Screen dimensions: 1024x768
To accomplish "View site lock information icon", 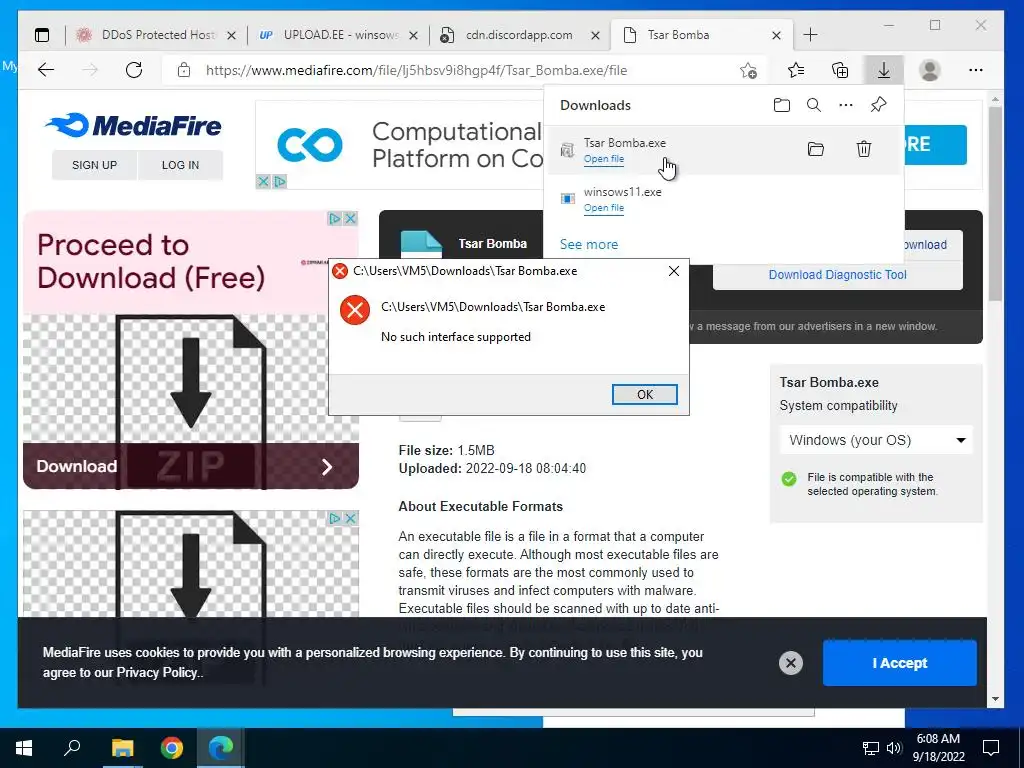I will point(184,70).
